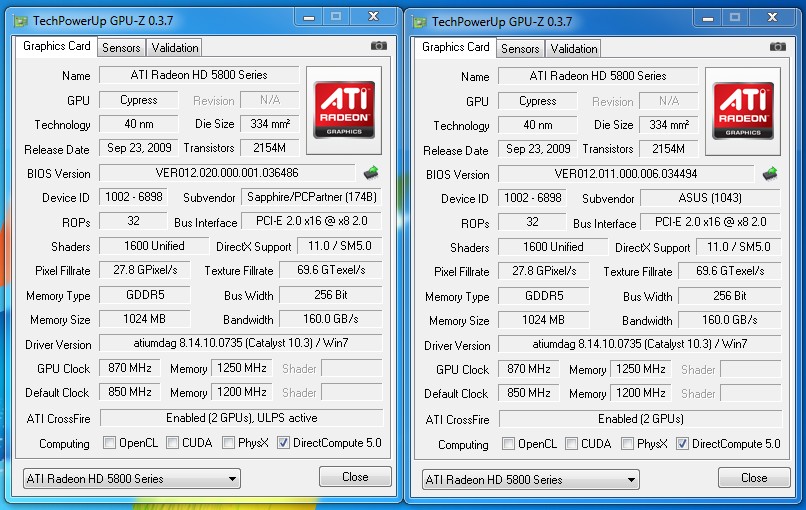Switch to Sensors tab in left window
The width and height of the screenshot is (806, 510).
[x=121, y=48]
